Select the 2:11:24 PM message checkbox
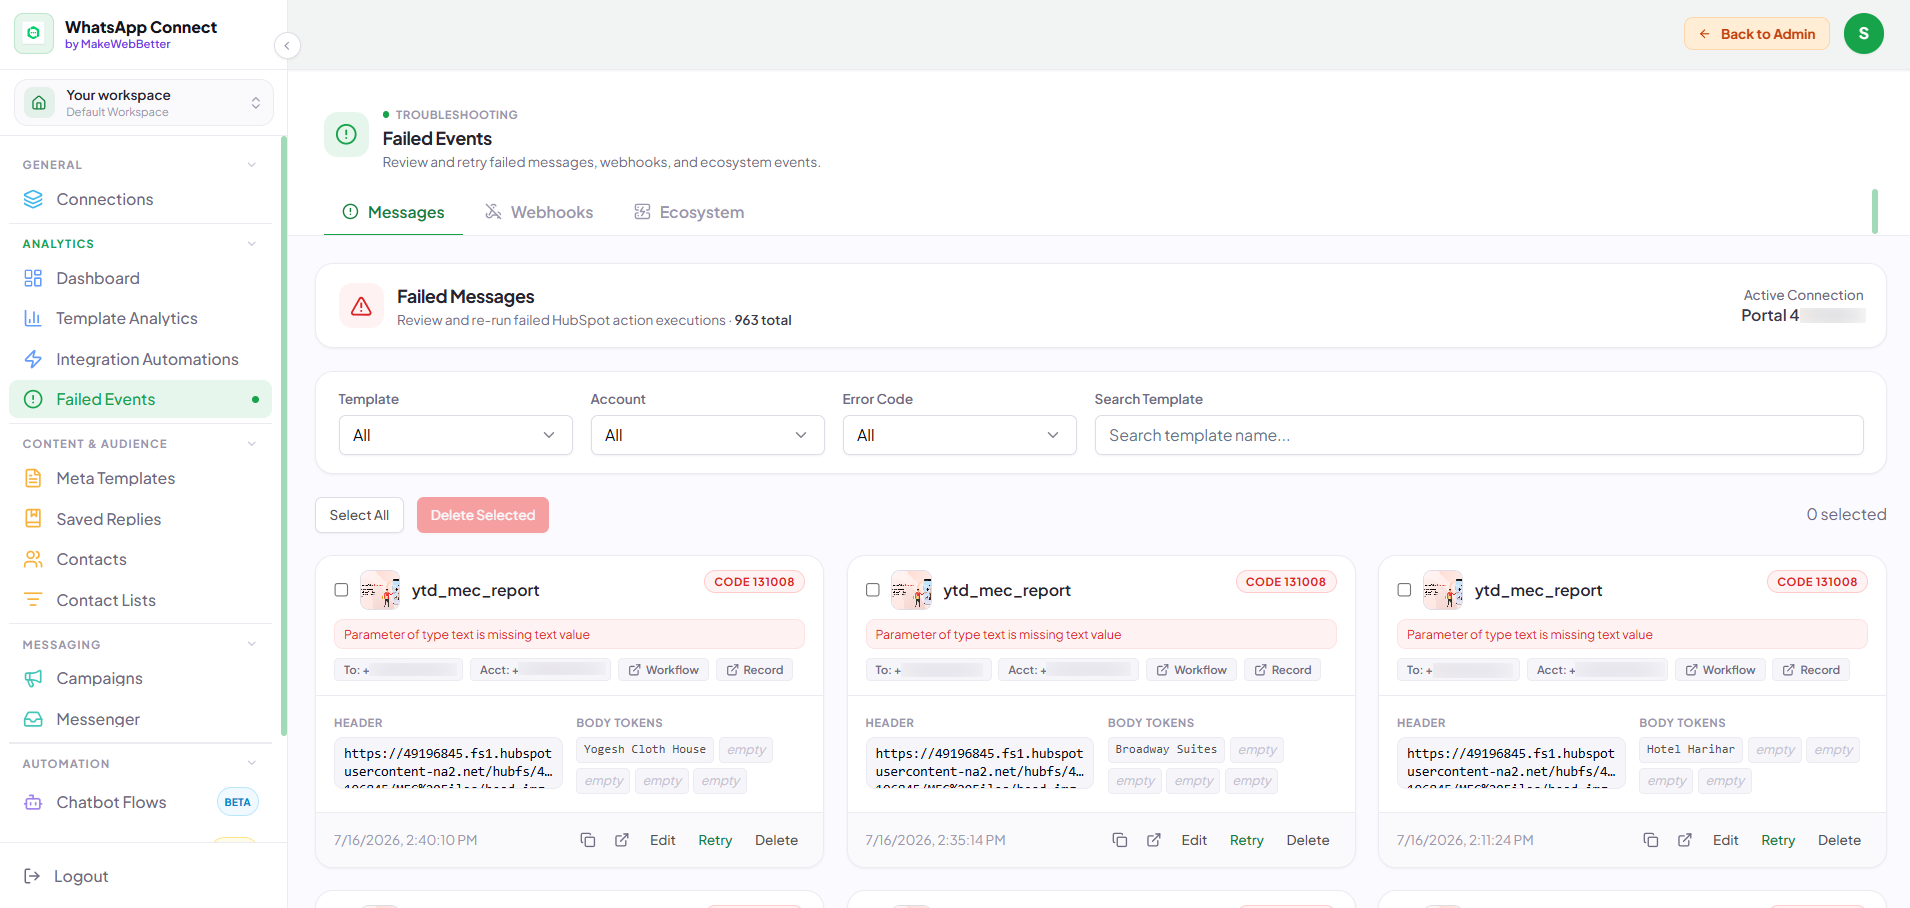The height and width of the screenshot is (908, 1910). pos(1404,590)
